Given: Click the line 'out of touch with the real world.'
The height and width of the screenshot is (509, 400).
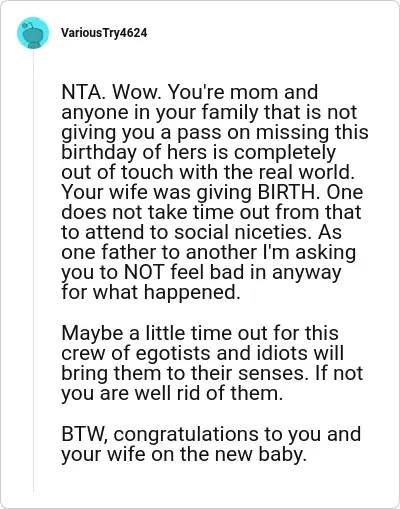Looking at the screenshot, I should coord(208,172).
